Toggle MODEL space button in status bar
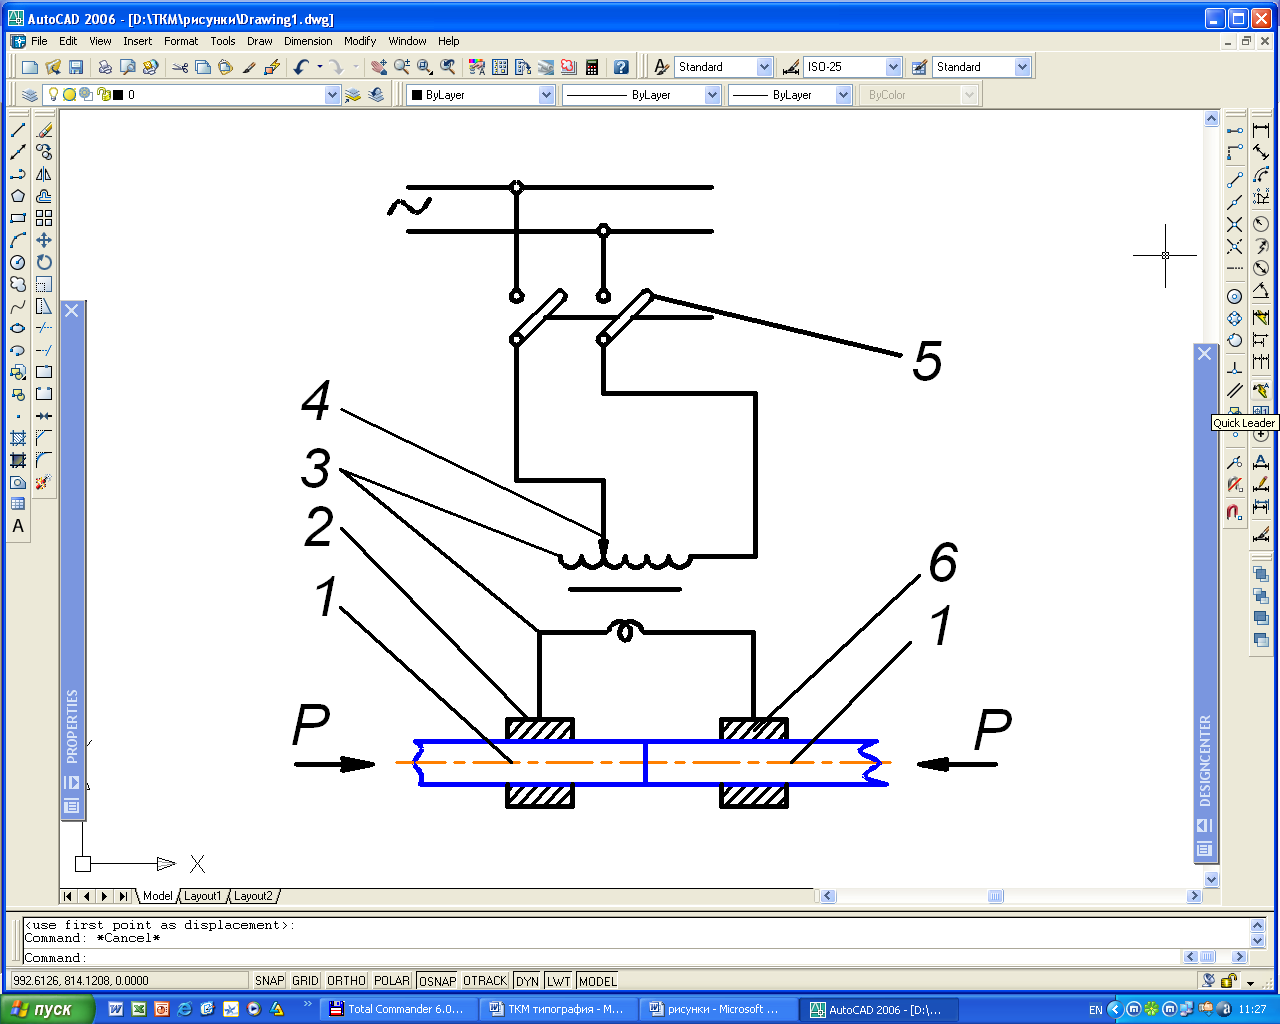Viewport: 1280px width, 1024px height. tap(597, 981)
